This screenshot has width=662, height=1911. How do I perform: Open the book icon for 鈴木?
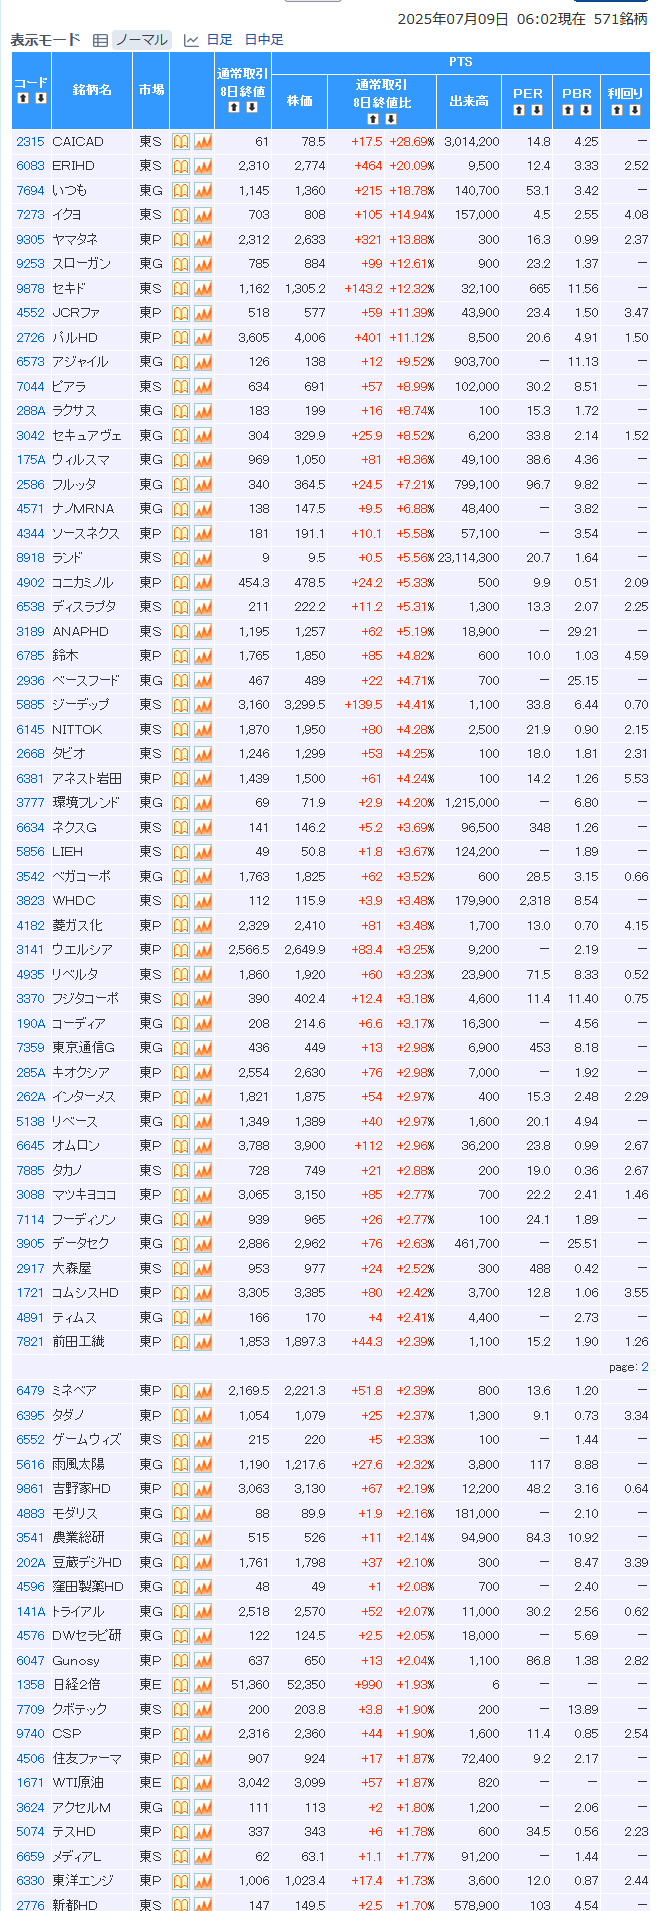(180, 656)
